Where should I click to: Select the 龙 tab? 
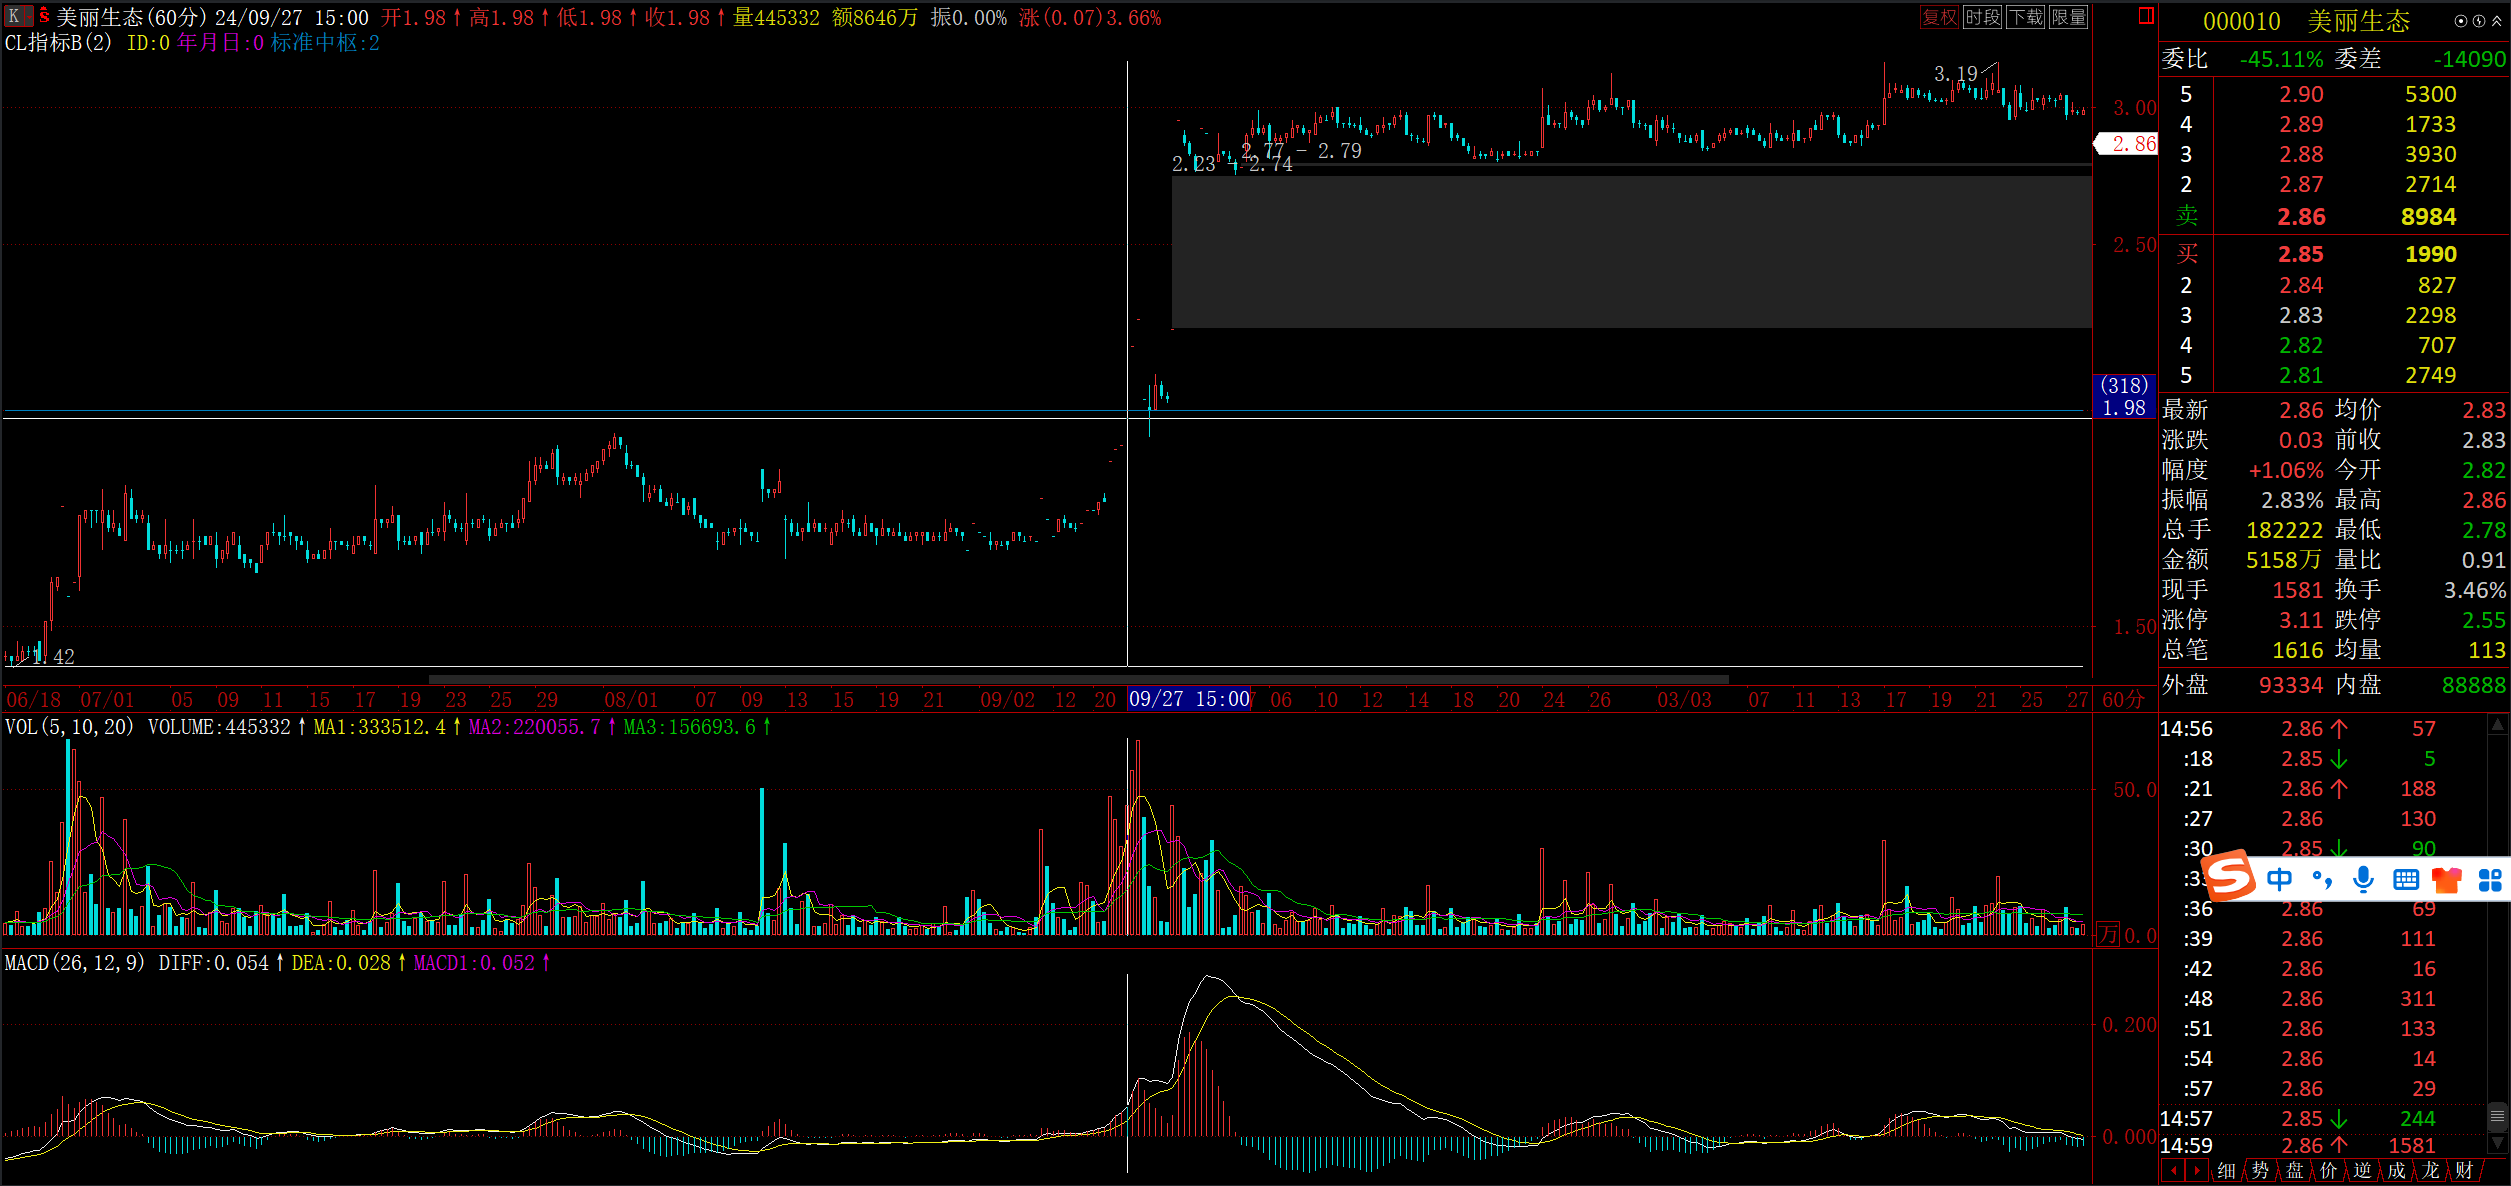2430,1170
